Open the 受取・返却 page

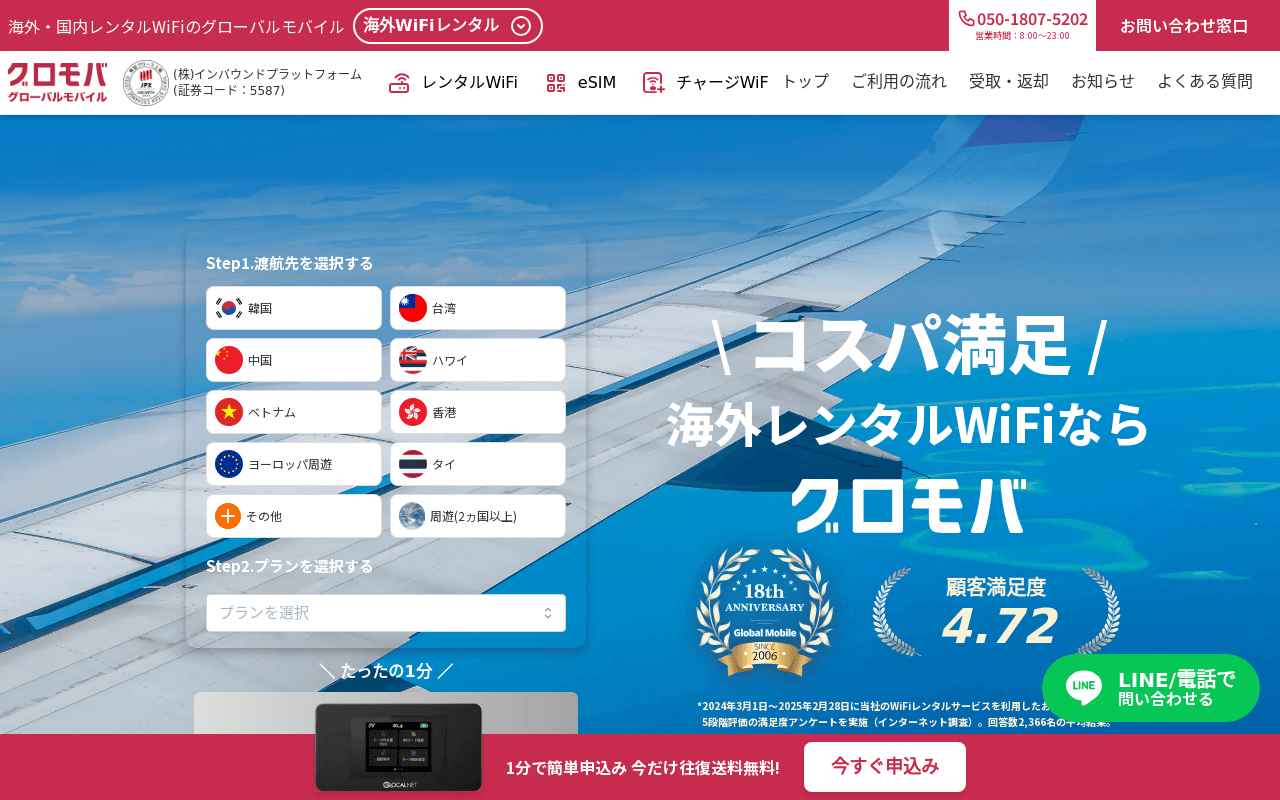point(1009,82)
